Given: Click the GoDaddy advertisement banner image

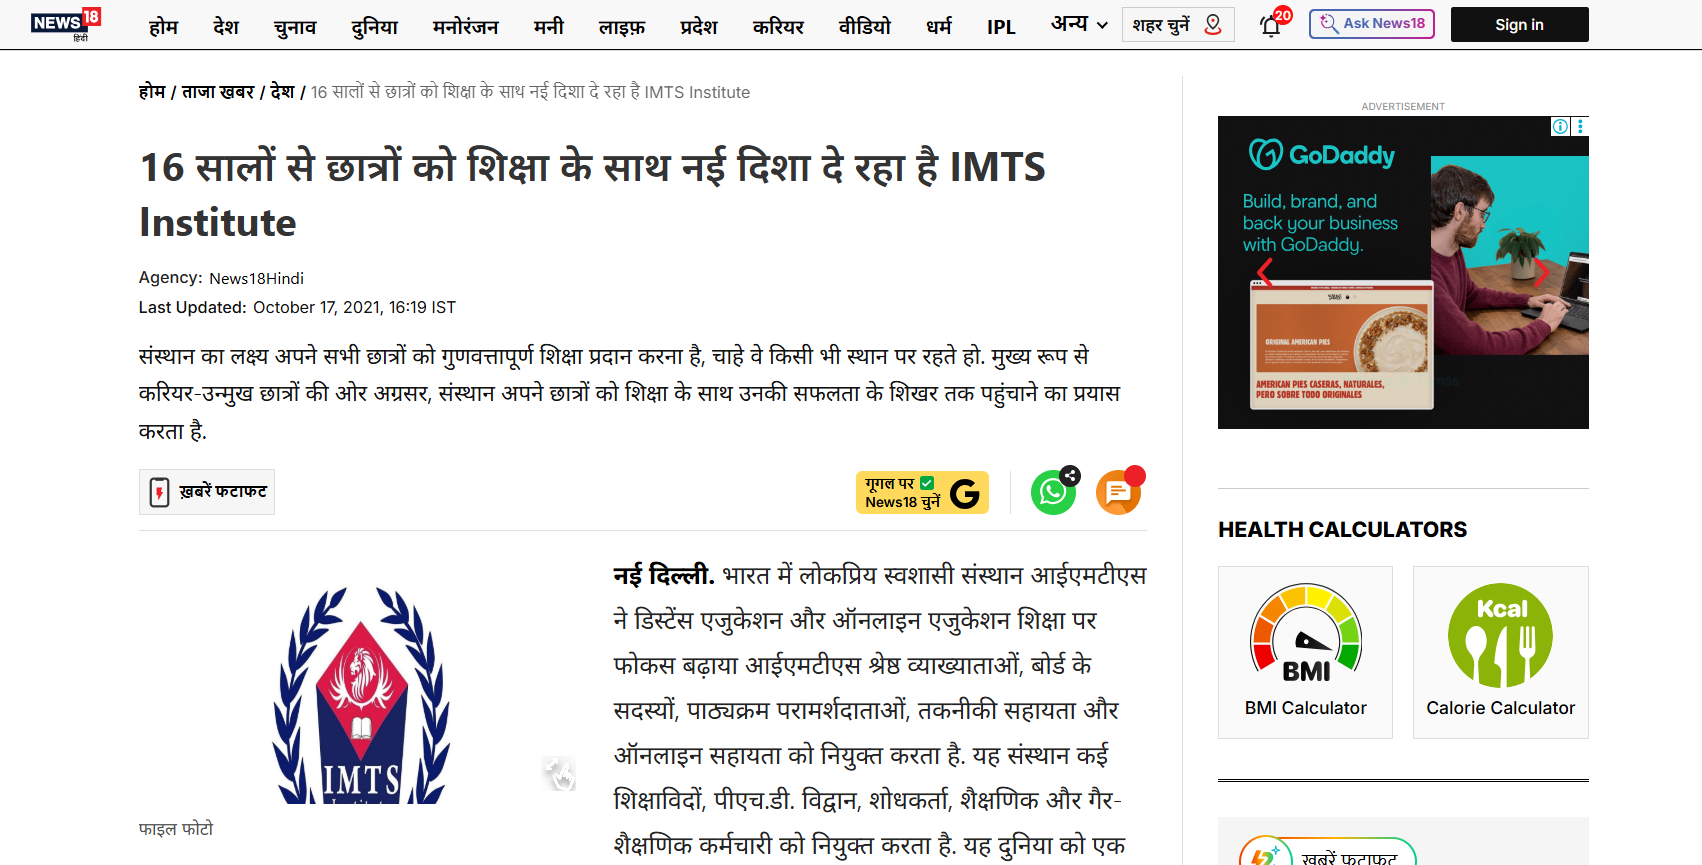Looking at the screenshot, I should click(1403, 272).
